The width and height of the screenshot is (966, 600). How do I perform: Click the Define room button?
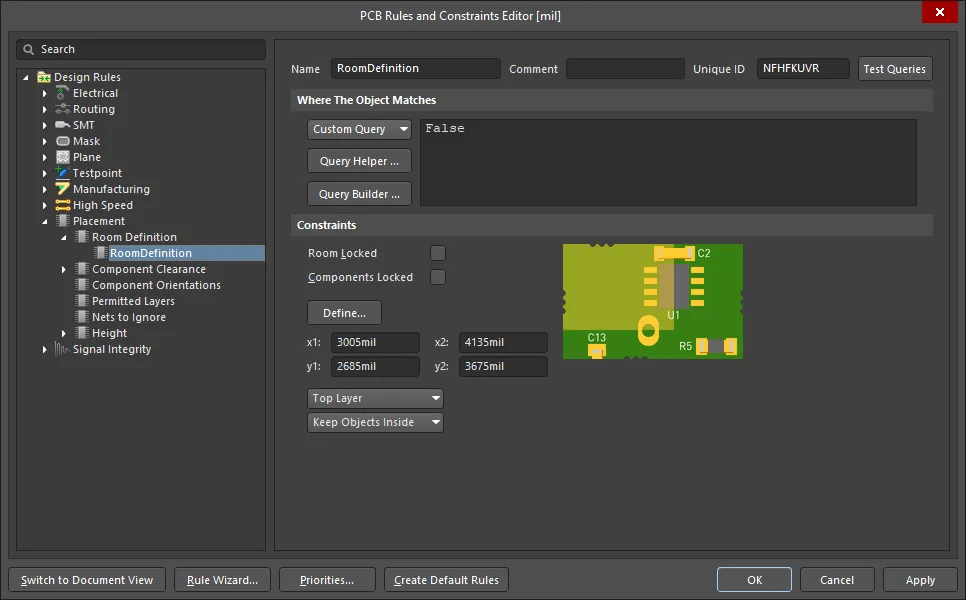tap(344, 313)
